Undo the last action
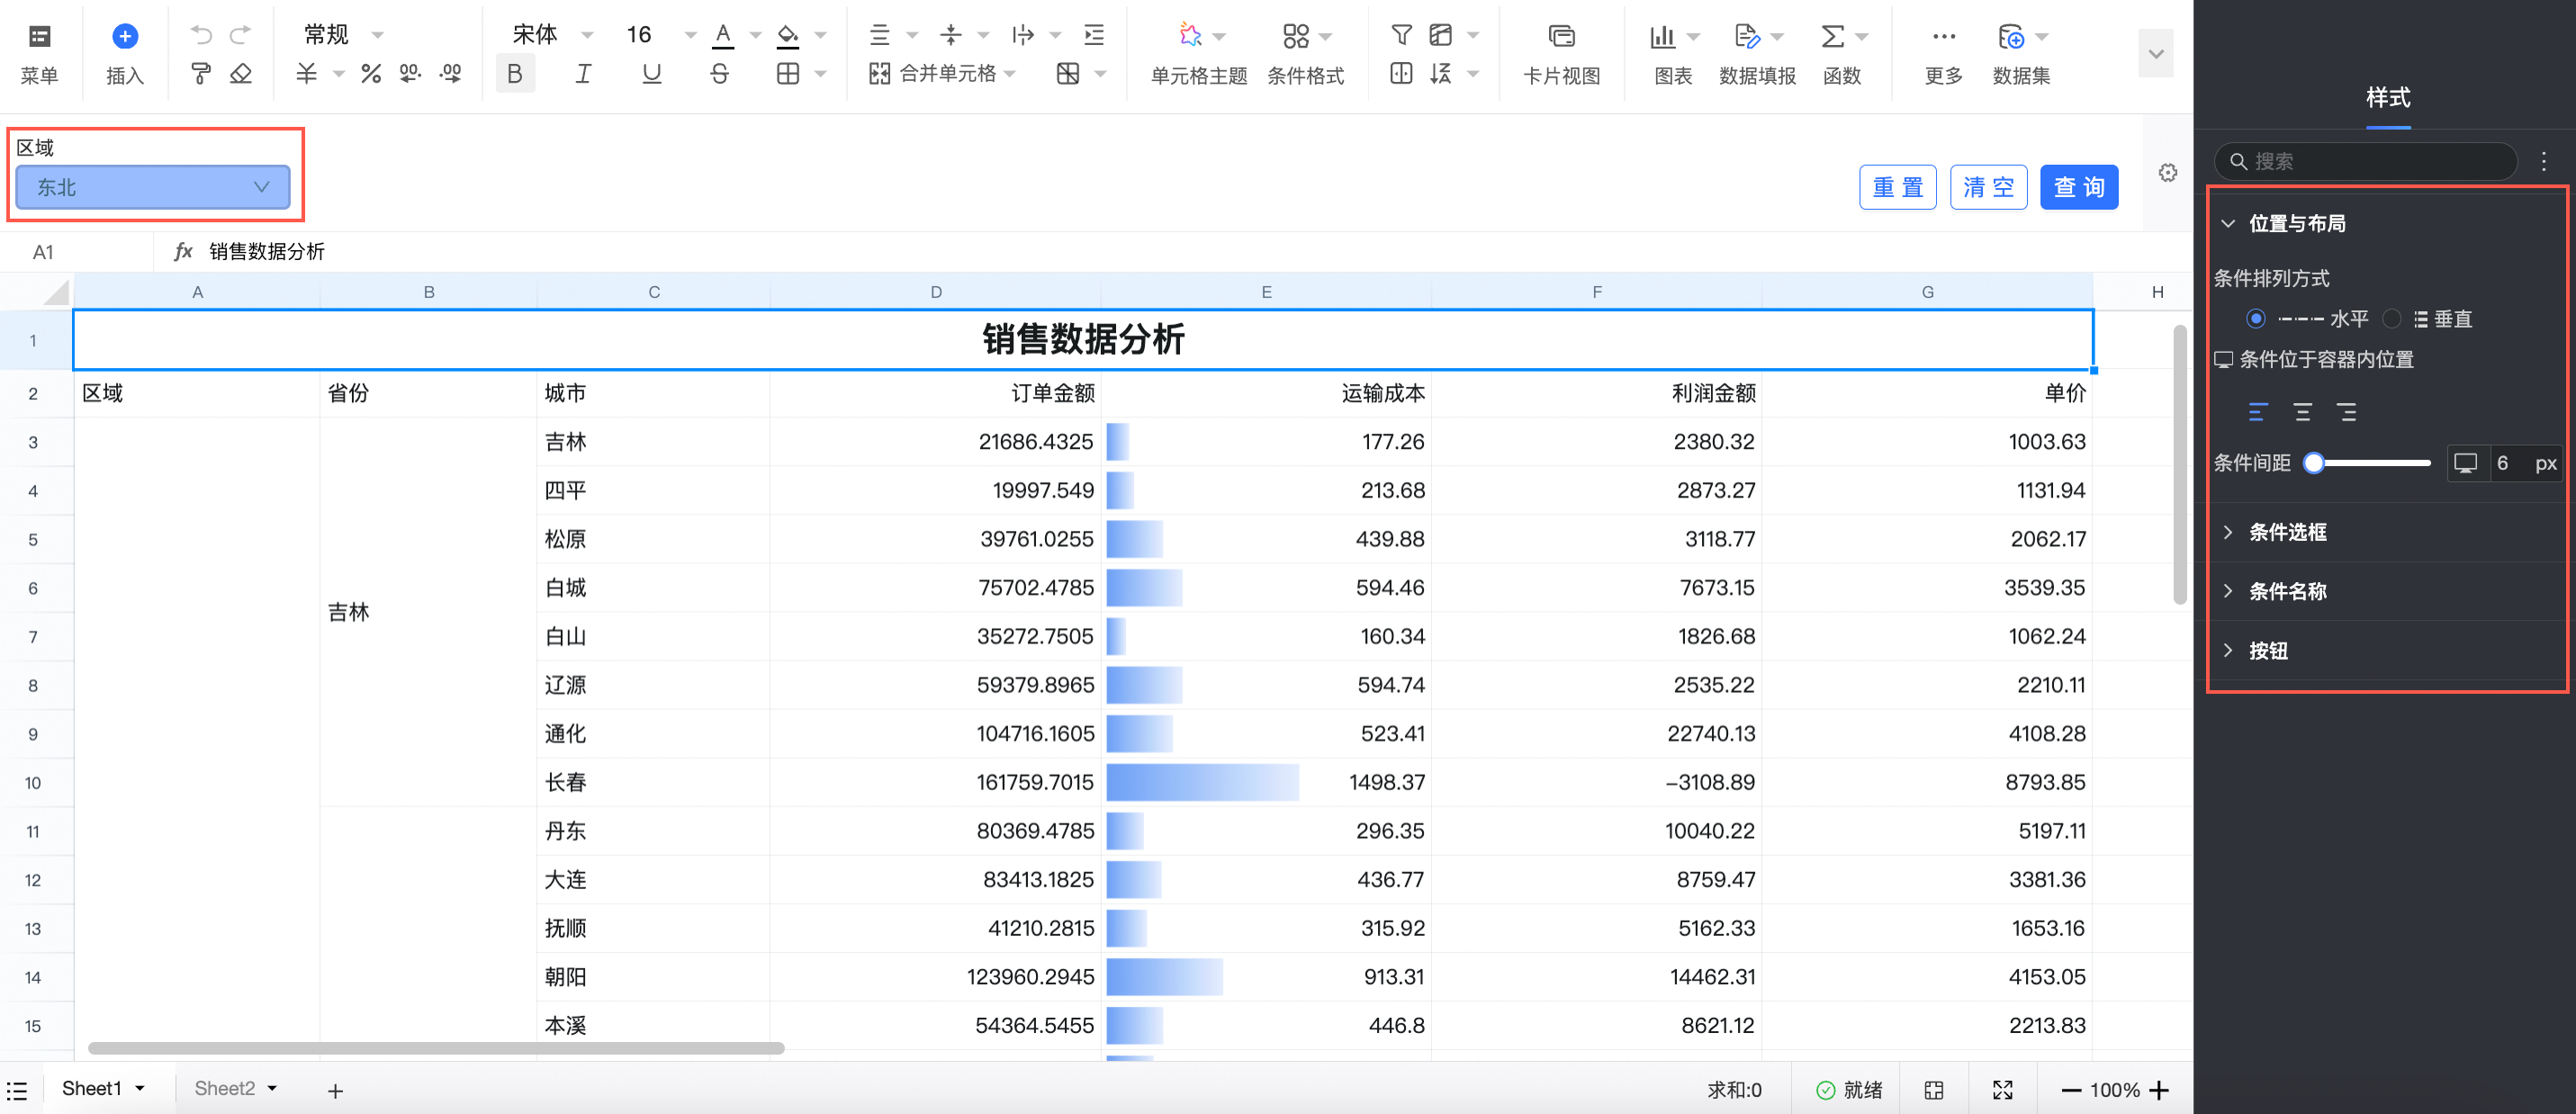 pos(201,35)
